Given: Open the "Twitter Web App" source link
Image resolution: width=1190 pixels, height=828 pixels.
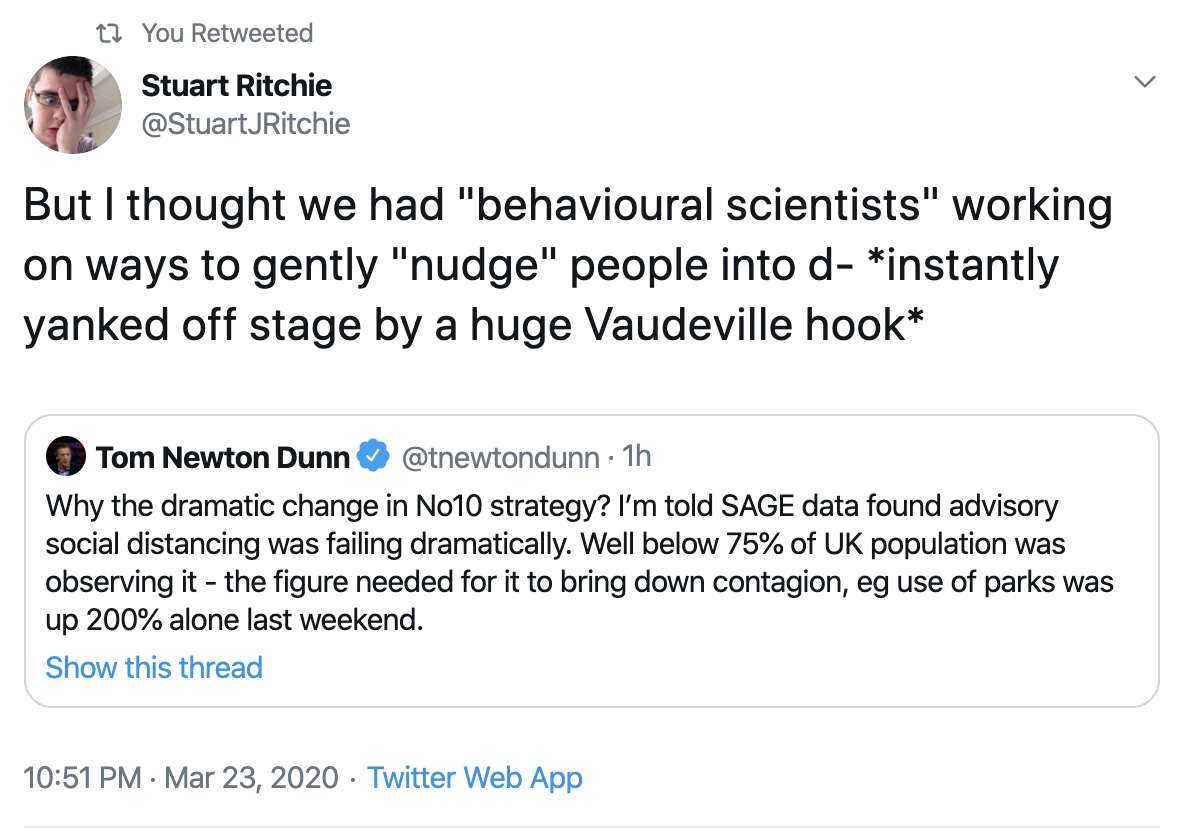Looking at the screenshot, I should pyautogui.click(x=475, y=778).
